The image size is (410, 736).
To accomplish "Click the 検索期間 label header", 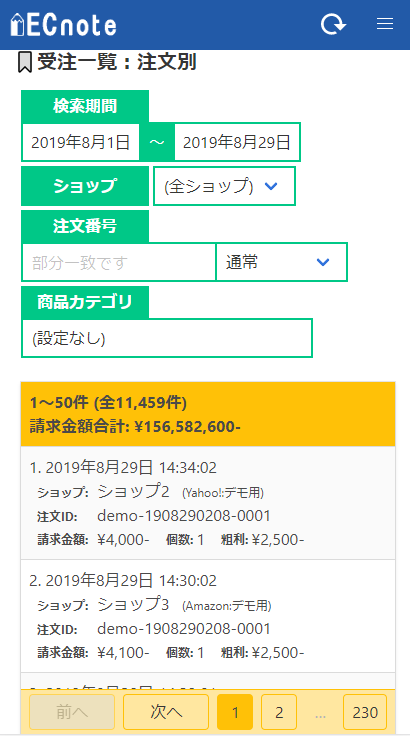I will pyautogui.click(x=85, y=107).
